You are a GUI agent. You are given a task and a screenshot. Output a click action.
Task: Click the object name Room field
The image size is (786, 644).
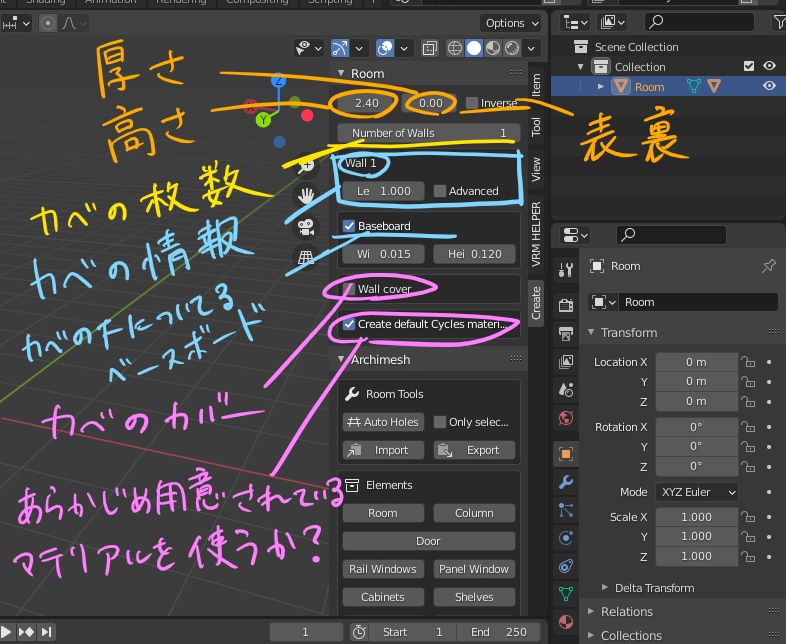tap(698, 302)
